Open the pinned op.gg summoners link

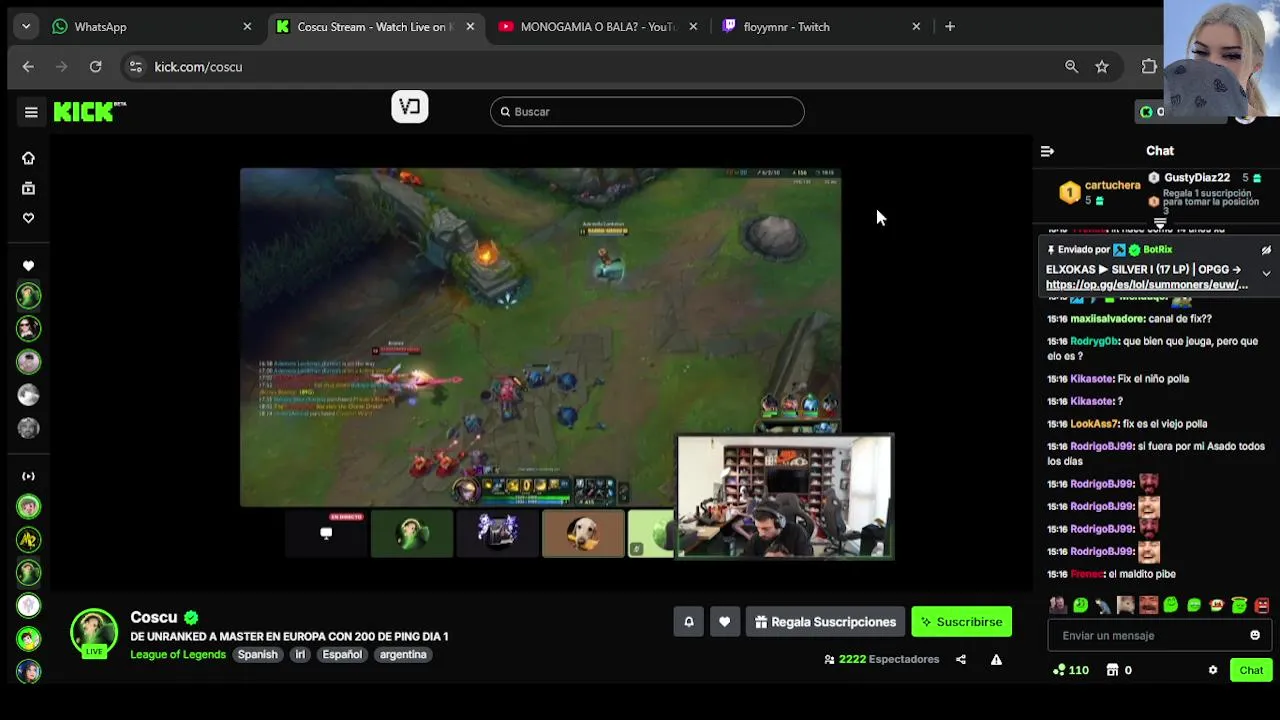[1147, 285]
